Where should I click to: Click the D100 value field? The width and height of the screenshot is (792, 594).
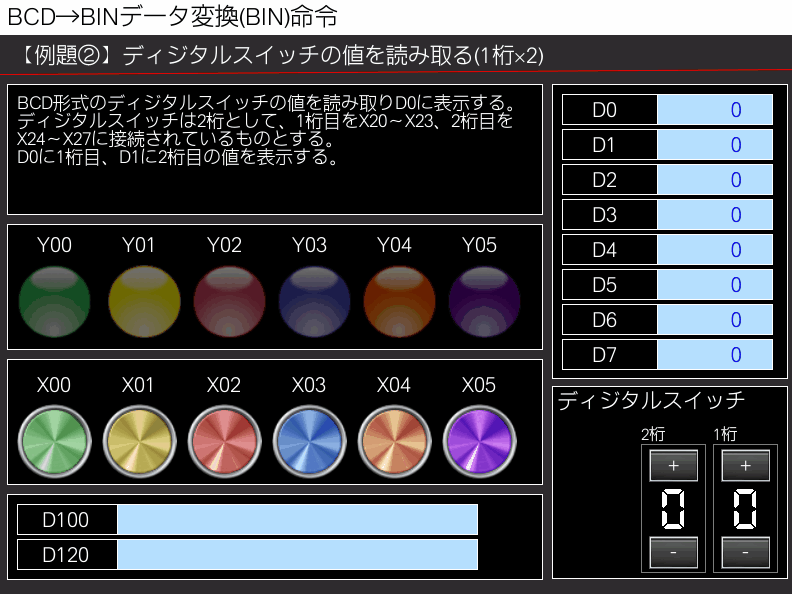[298, 520]
